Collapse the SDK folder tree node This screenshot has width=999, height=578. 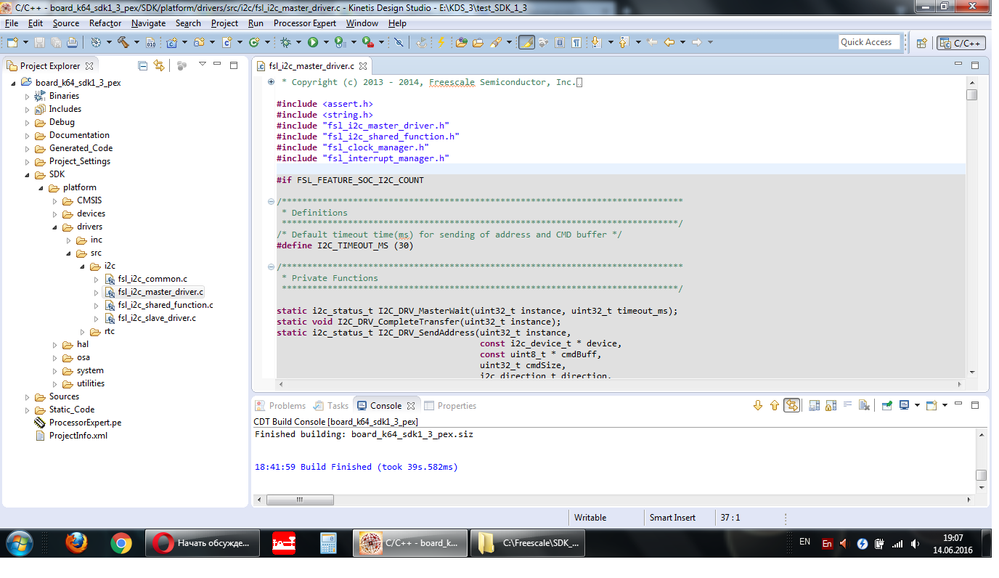click(x=27, y=175)
